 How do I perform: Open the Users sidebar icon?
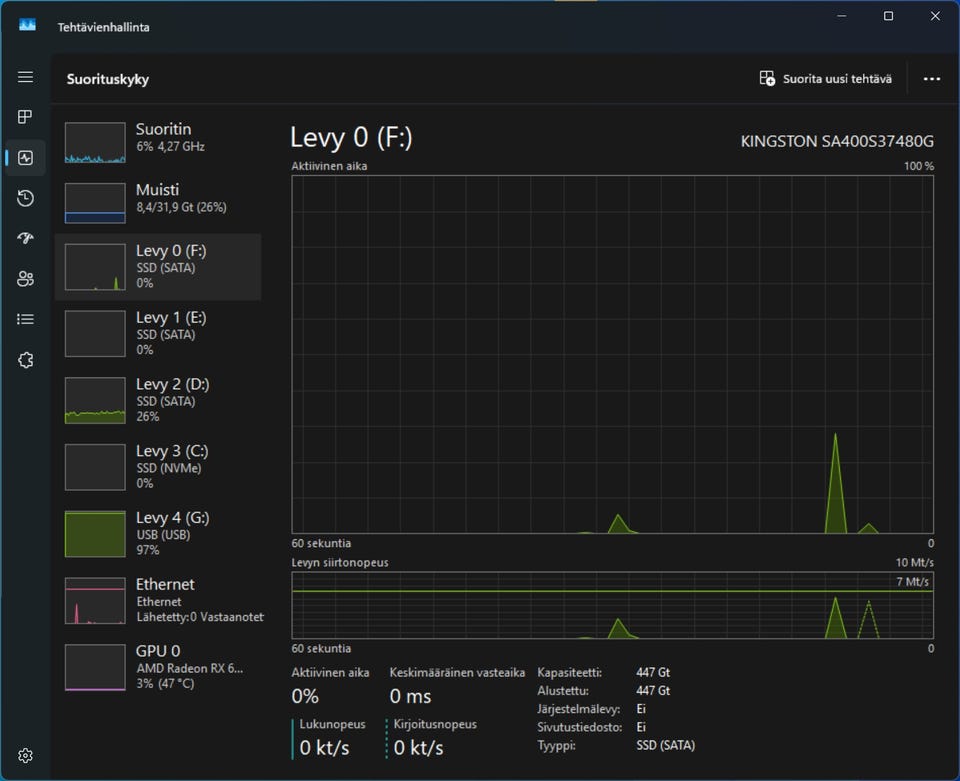tap(26, 279)
